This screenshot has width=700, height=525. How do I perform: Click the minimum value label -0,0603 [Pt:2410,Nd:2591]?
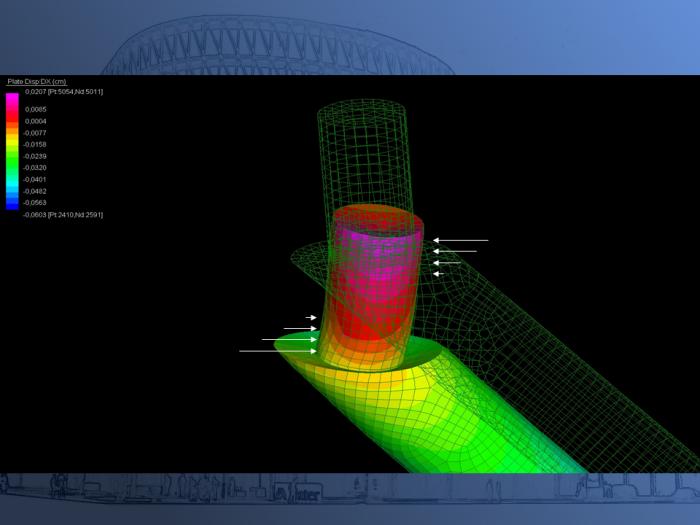click(64, 214)
